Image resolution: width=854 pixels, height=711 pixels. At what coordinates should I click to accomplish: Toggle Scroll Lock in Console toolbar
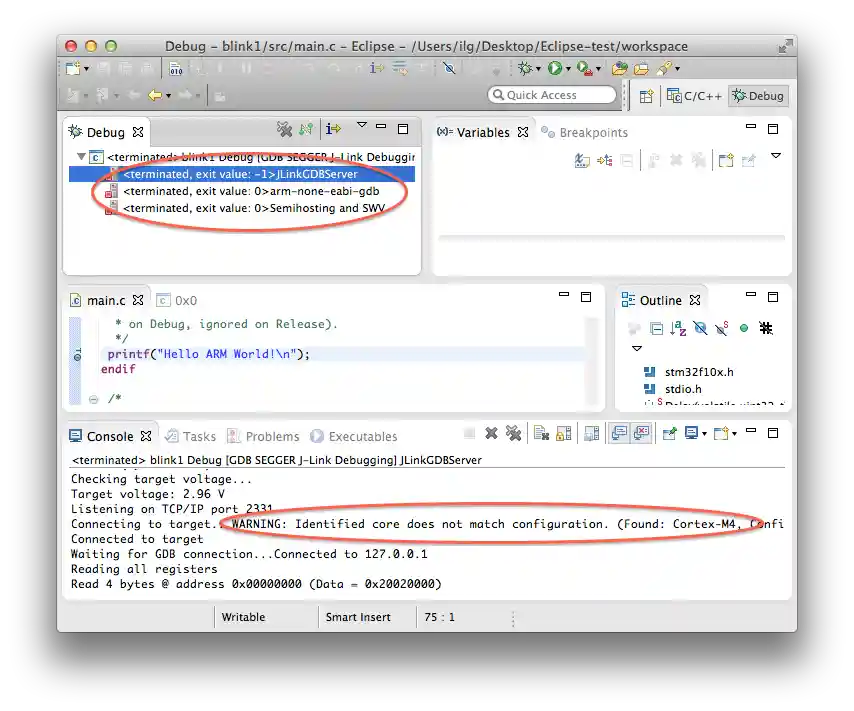point(565,433)
